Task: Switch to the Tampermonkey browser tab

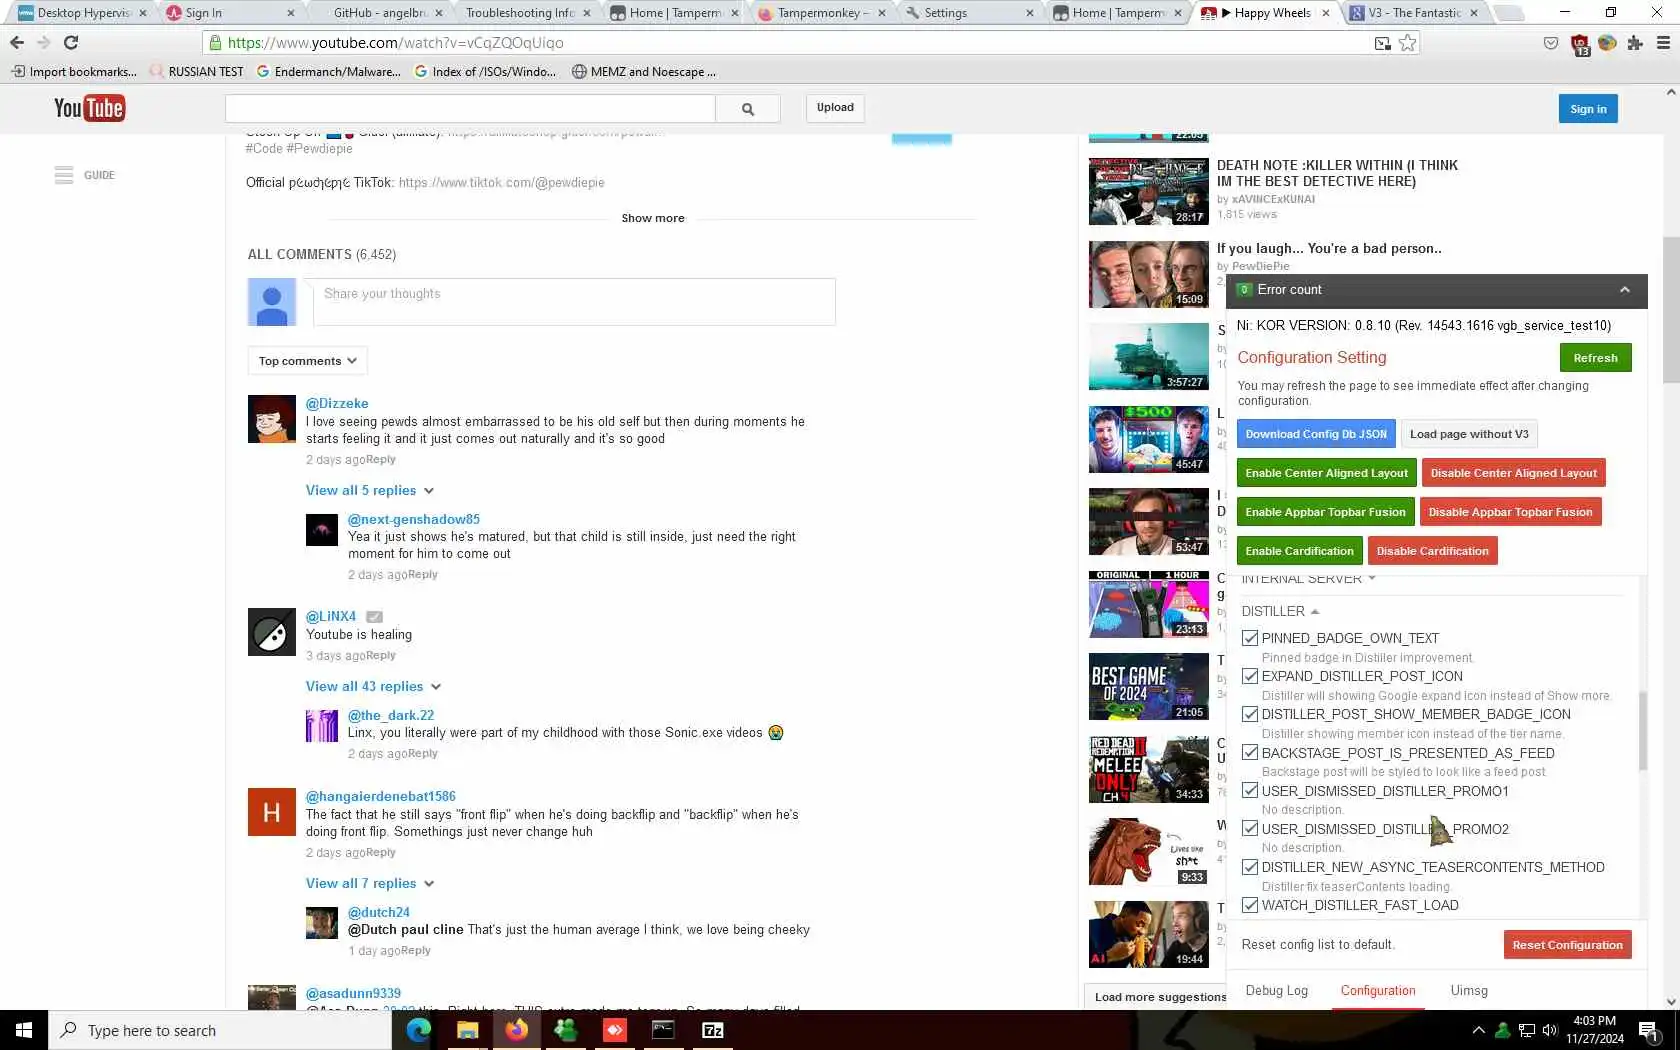Action: 820,13
